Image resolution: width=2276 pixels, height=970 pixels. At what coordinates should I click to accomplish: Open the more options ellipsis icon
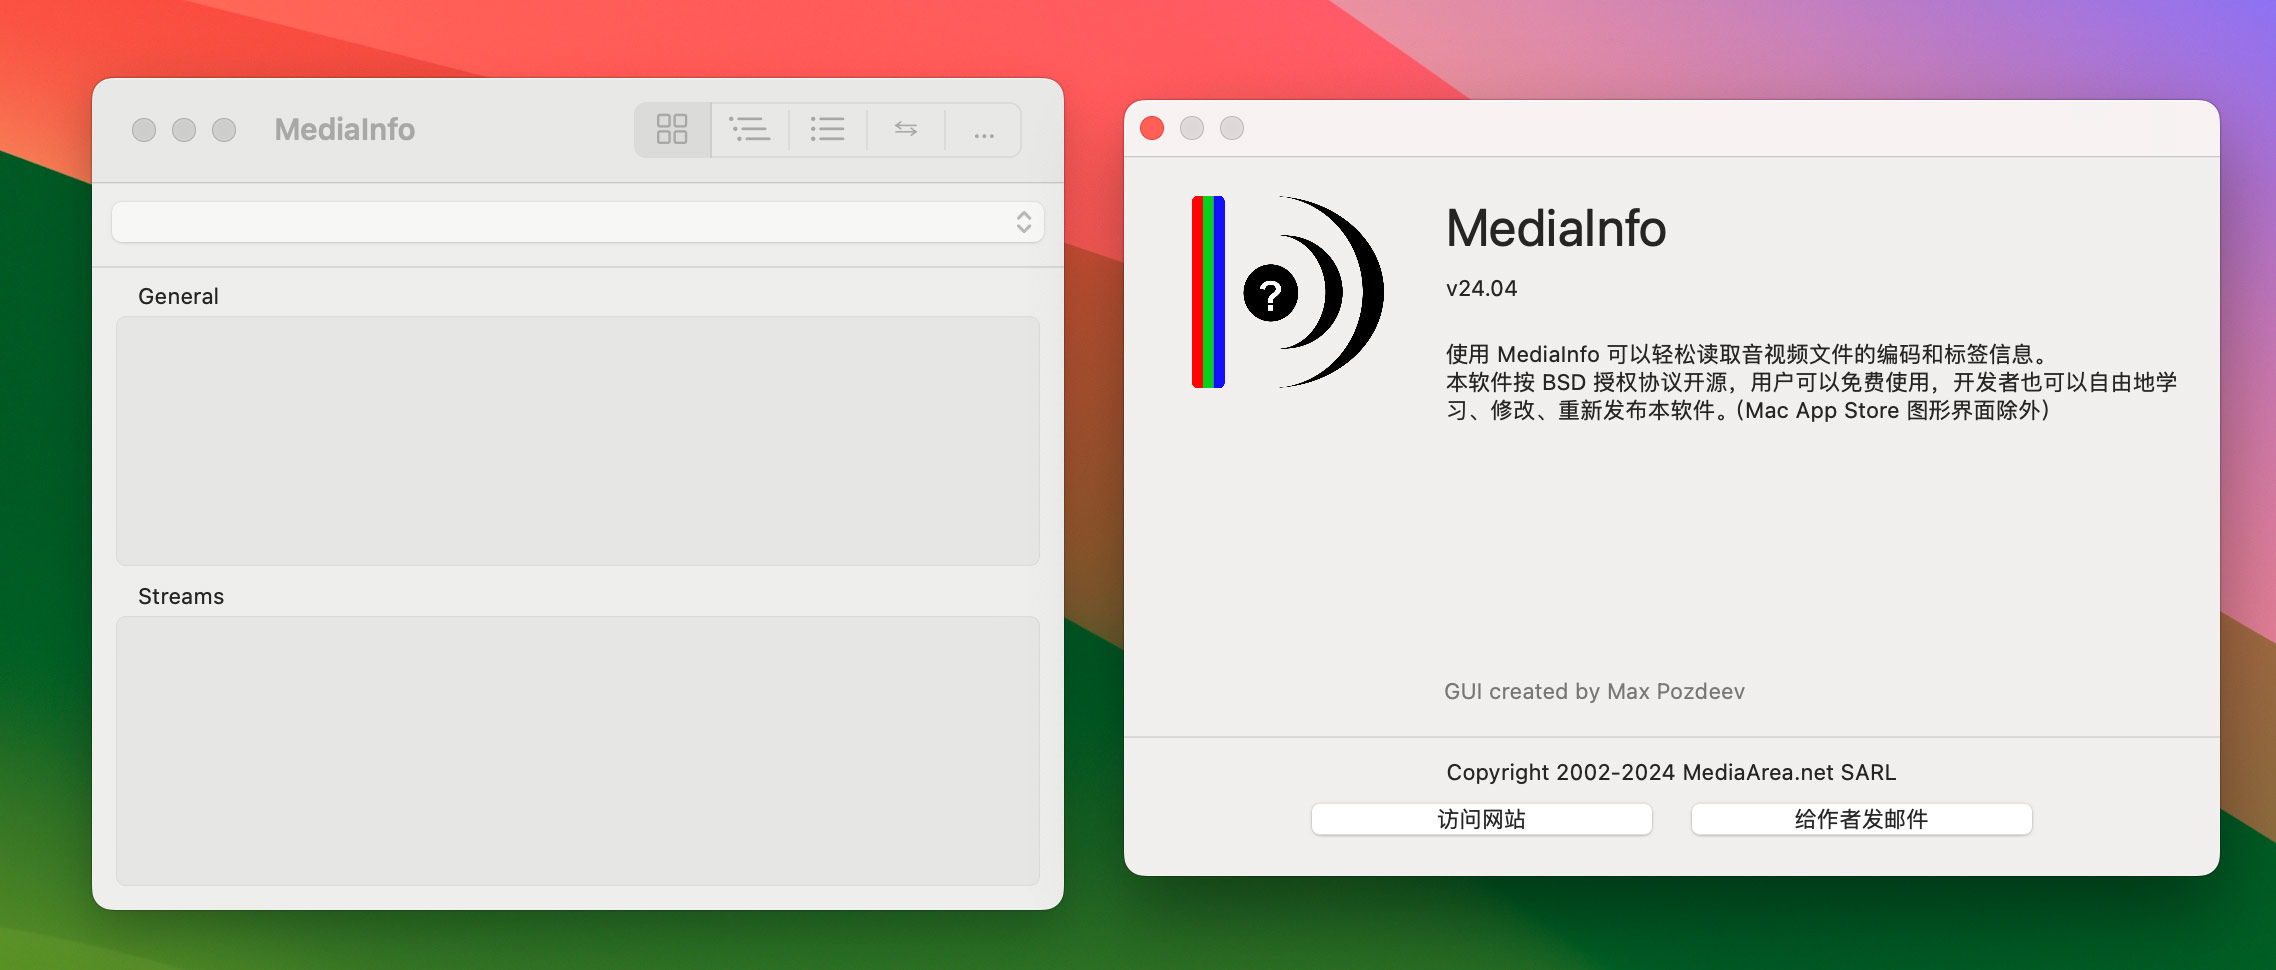[x=983, y=129]
